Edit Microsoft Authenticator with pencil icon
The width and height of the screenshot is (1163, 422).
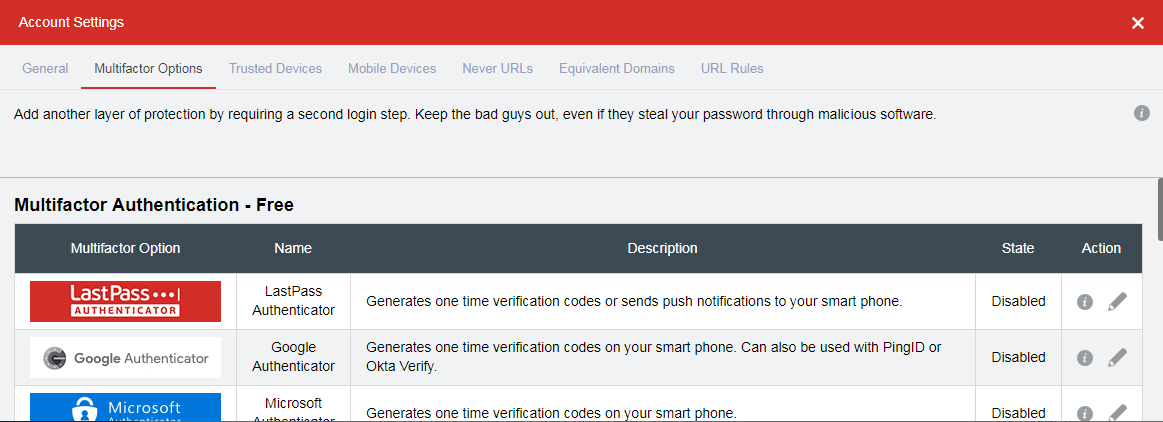pyautogui.click(x=1117, y=412)
